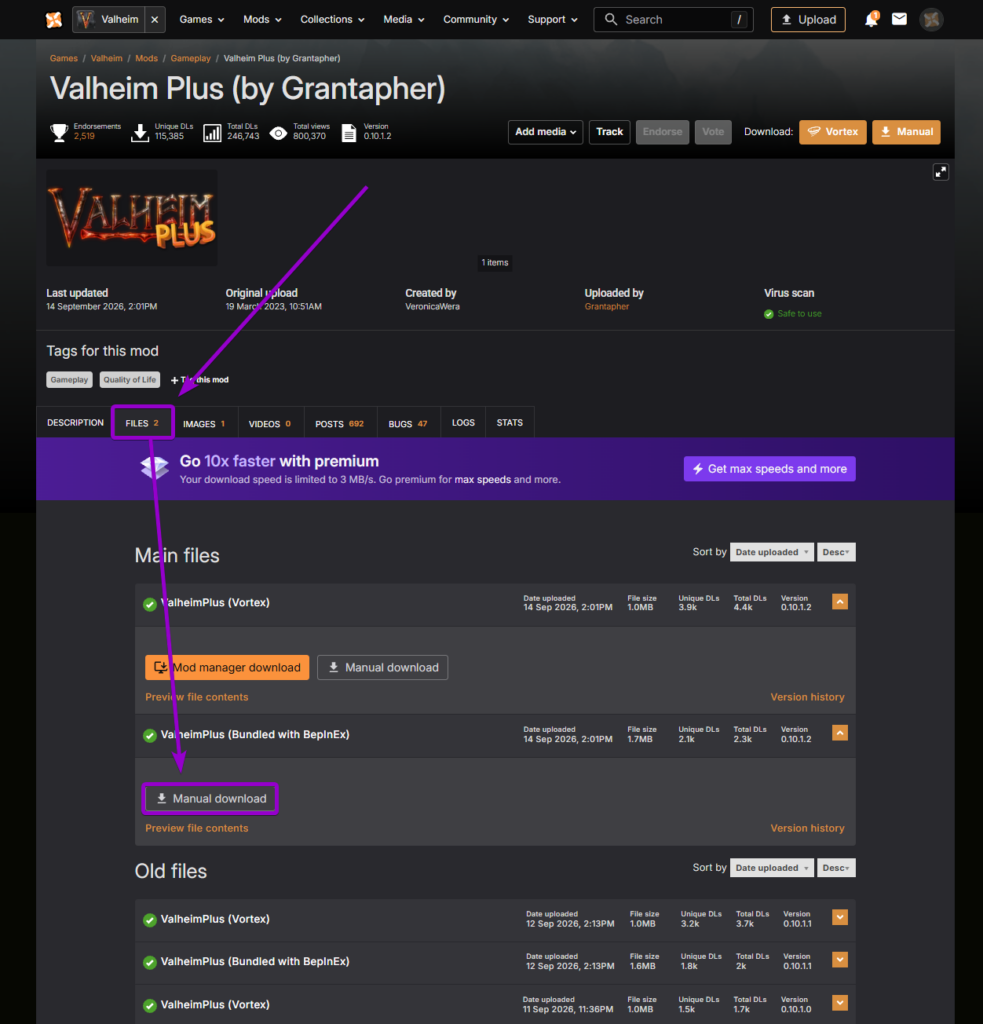Open Version history for ValheimPlus (Vortex) main file
Image resolution: width=983 pixels, height=1024 pixels.
pyautogui.click(x=807, y=697)
